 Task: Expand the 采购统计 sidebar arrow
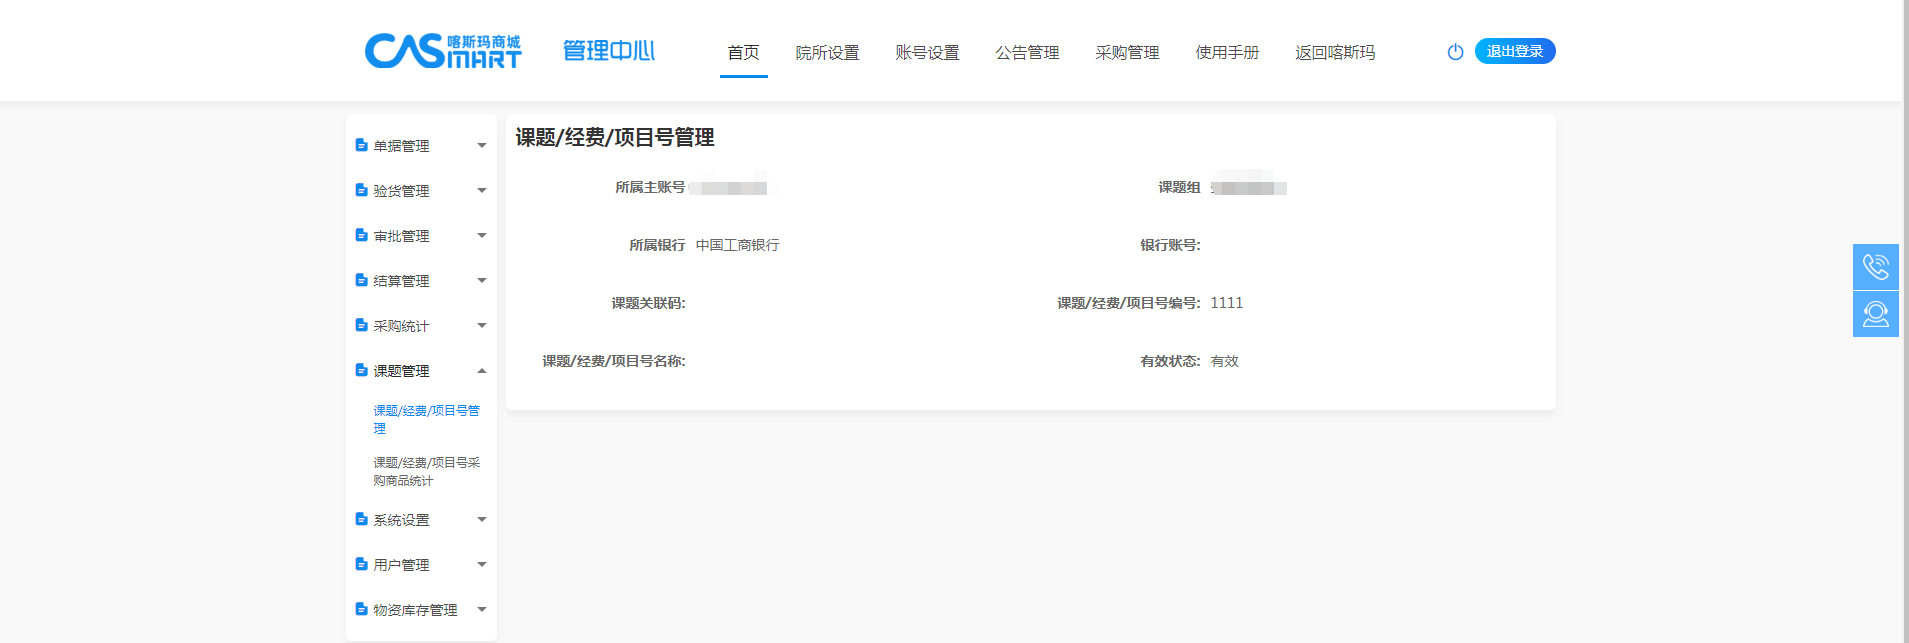pyautogui.click(x=482, y=326)
